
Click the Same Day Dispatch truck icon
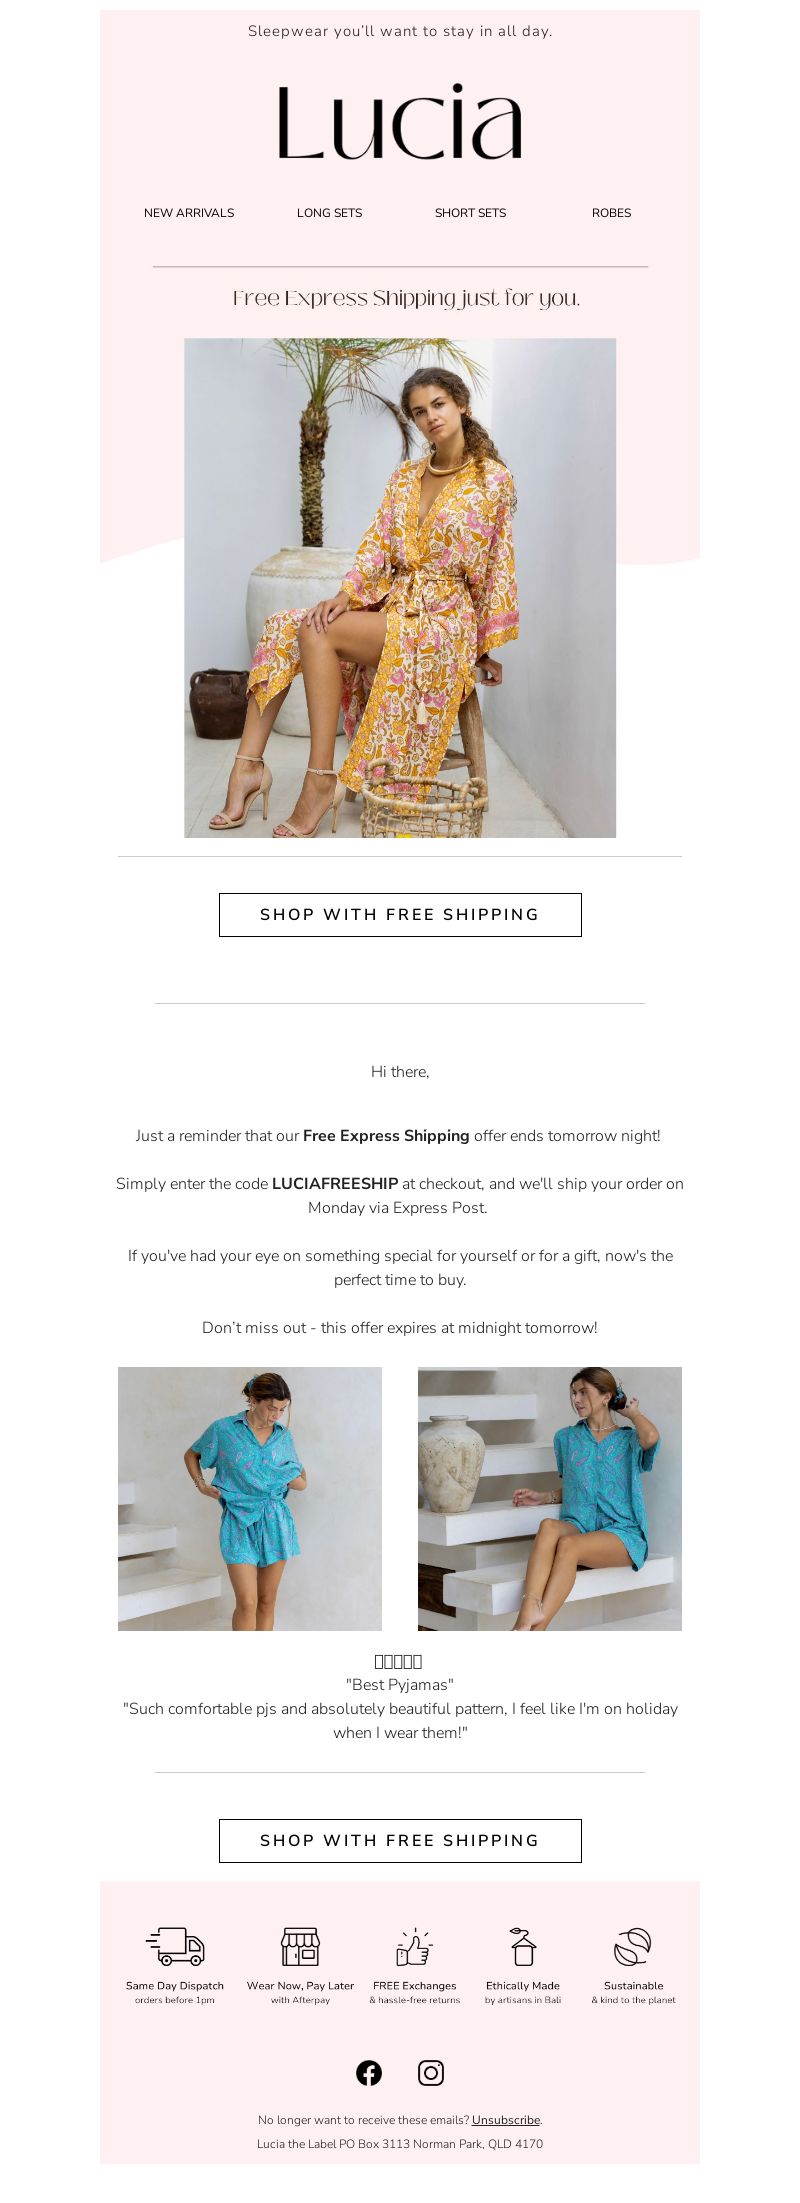175,1946
